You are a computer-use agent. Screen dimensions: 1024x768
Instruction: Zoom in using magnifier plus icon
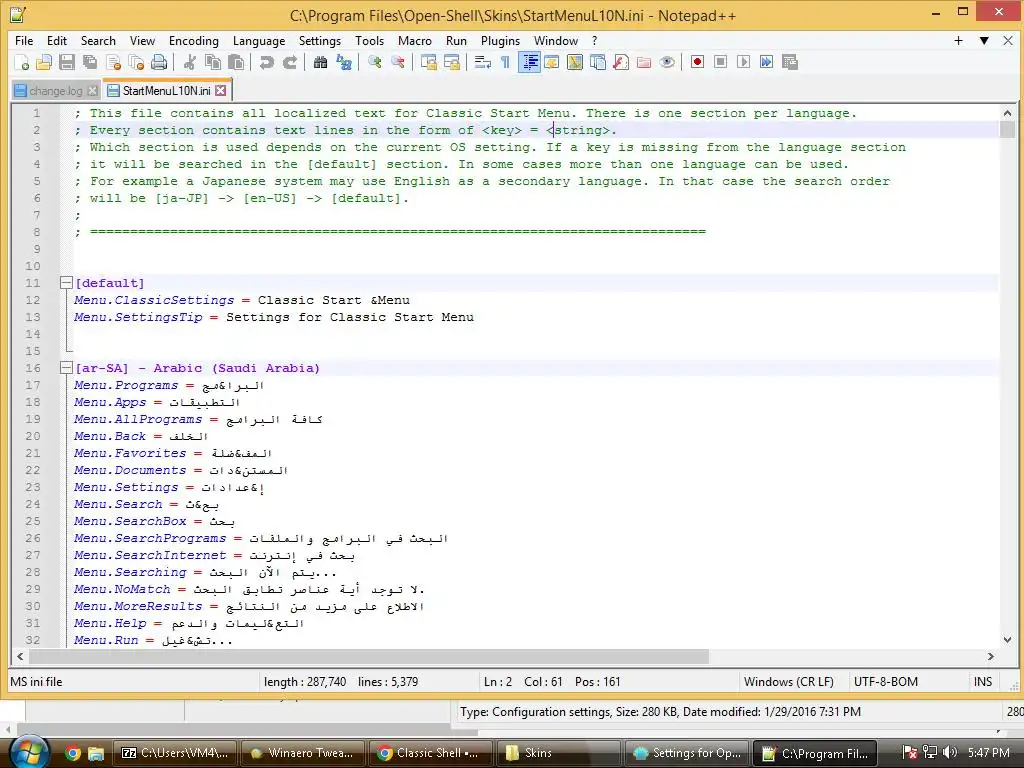pyautogui.click(x=375, y=62)
